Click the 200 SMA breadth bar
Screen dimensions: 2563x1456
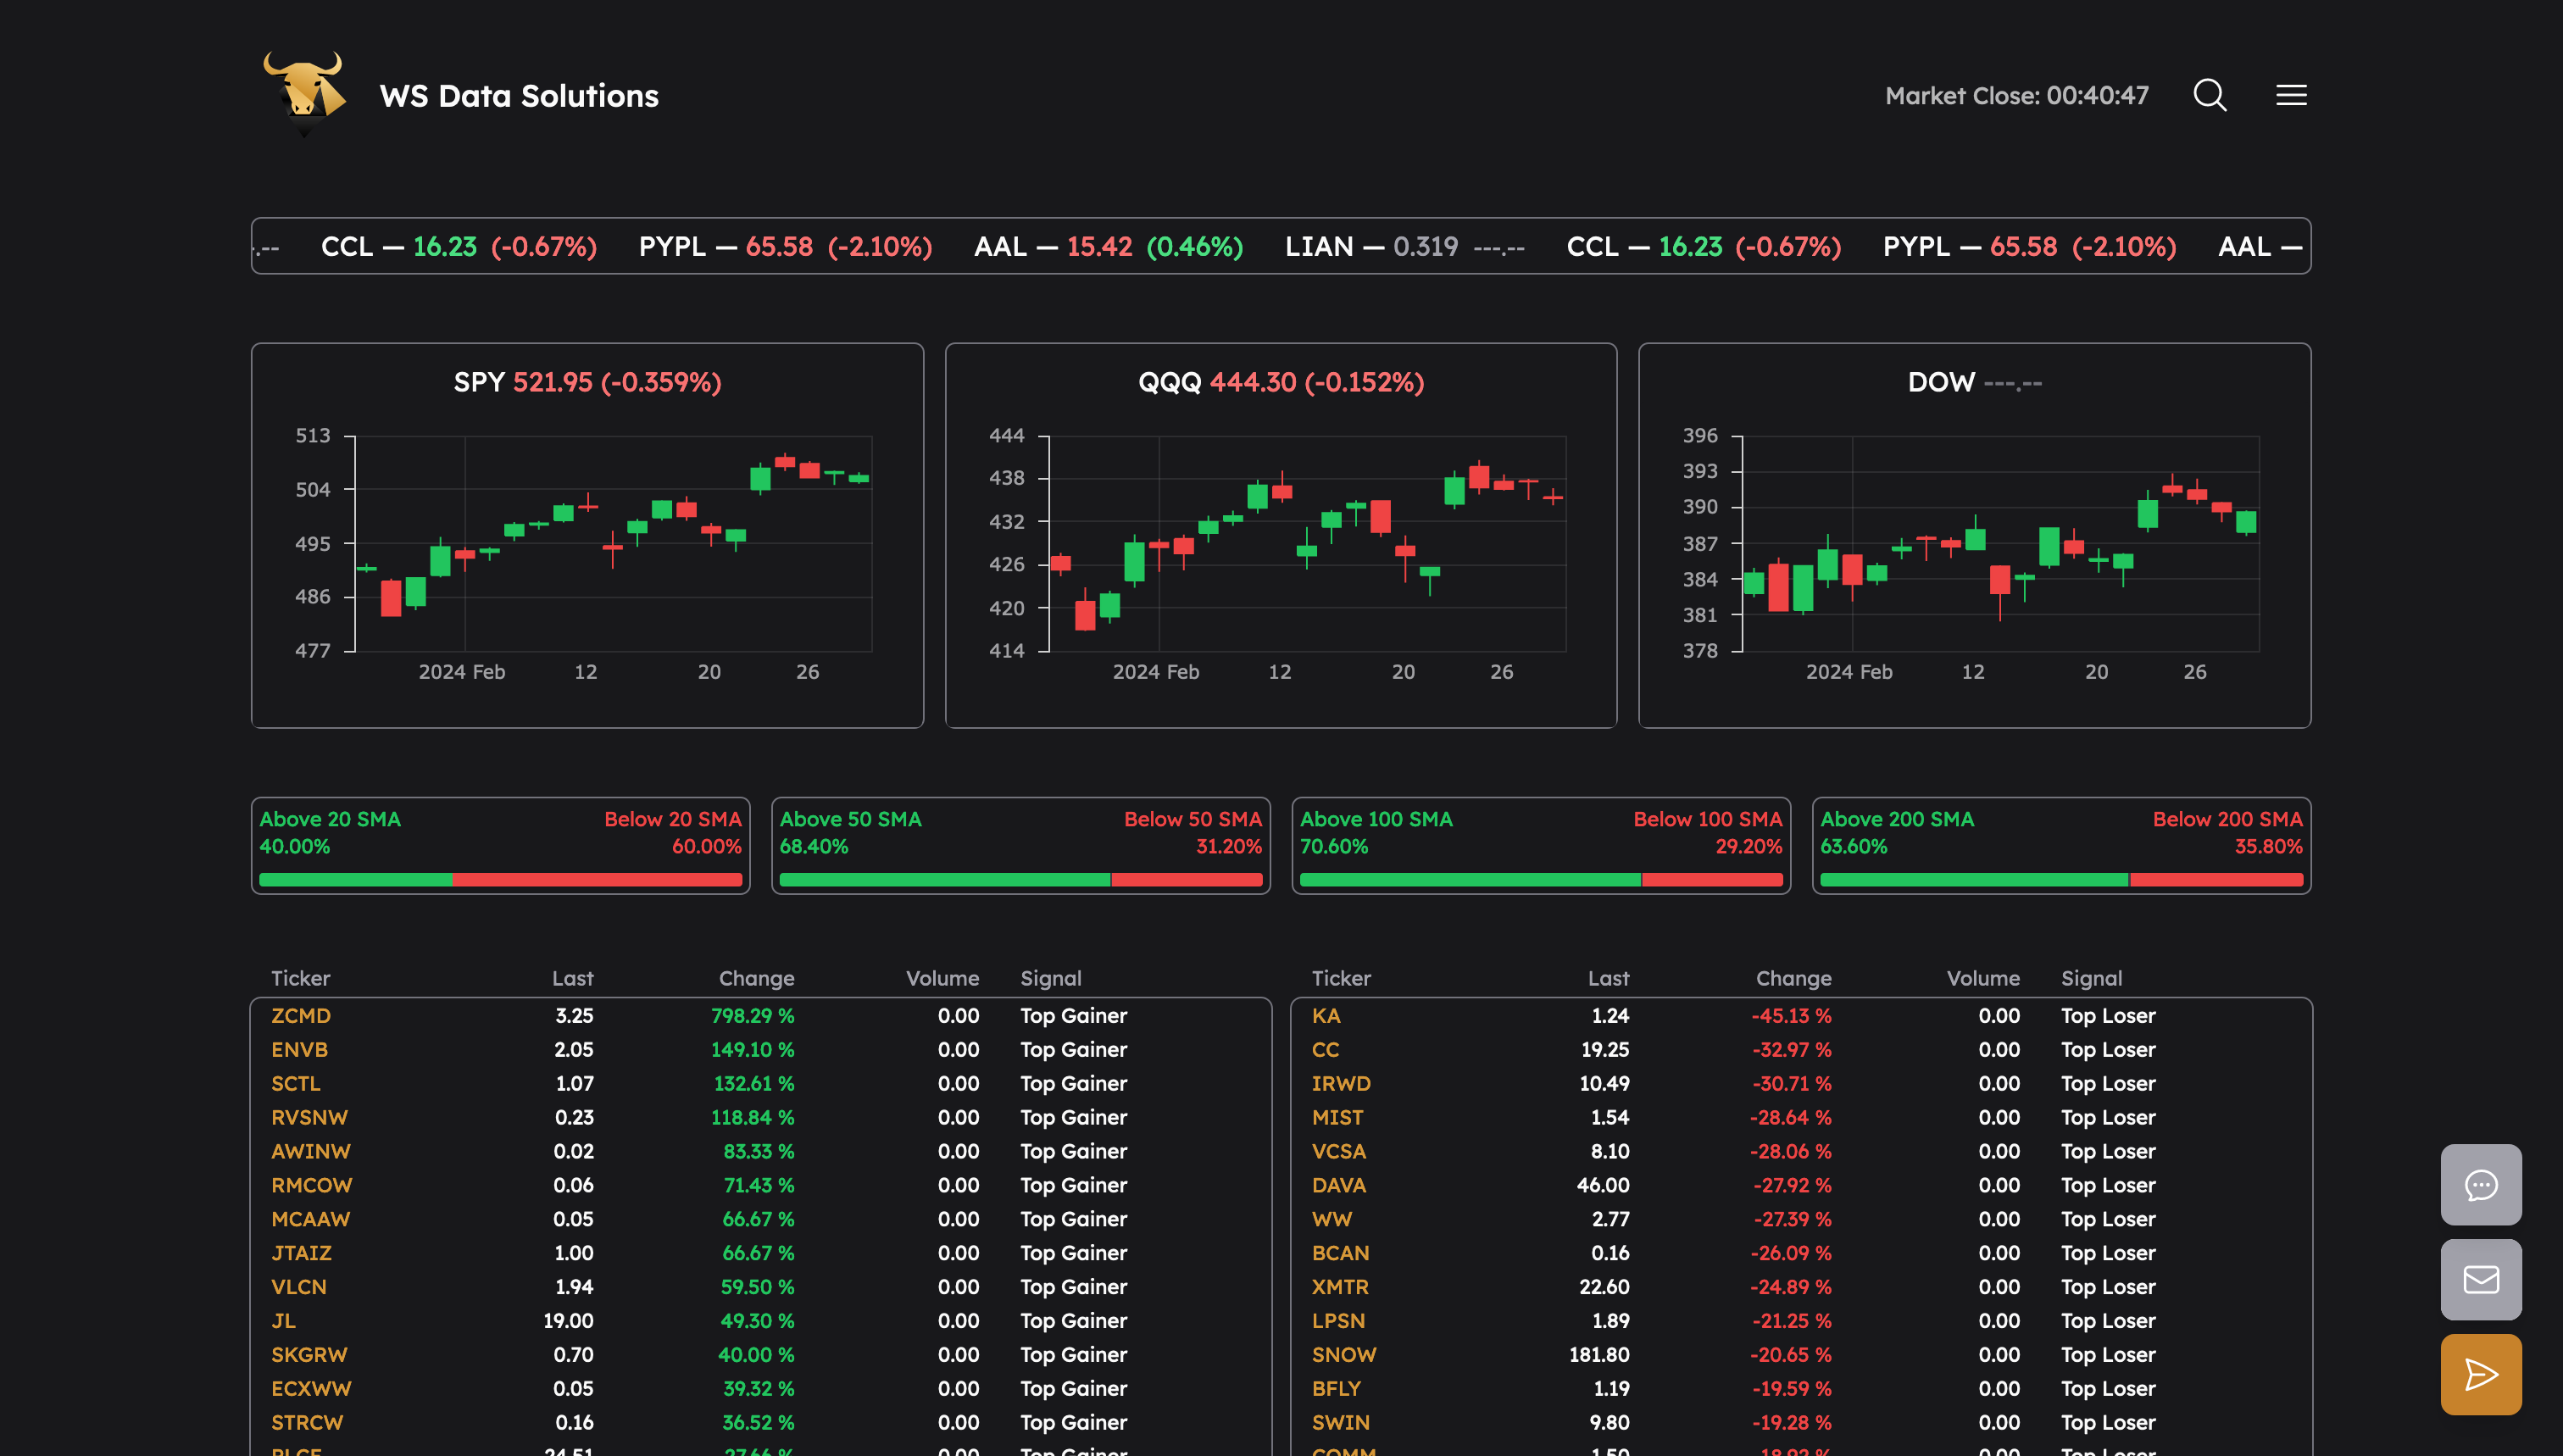(x=2061, y=880)
